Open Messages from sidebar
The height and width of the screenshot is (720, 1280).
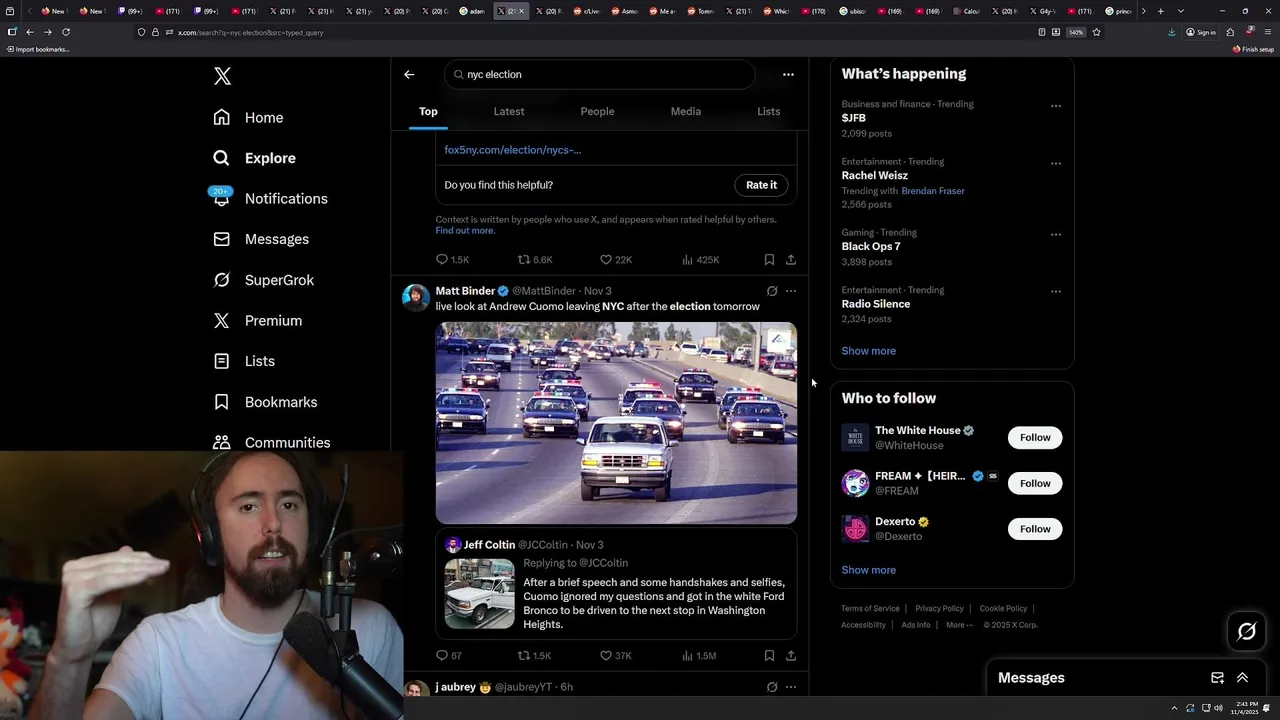click(x=261, y=239)
